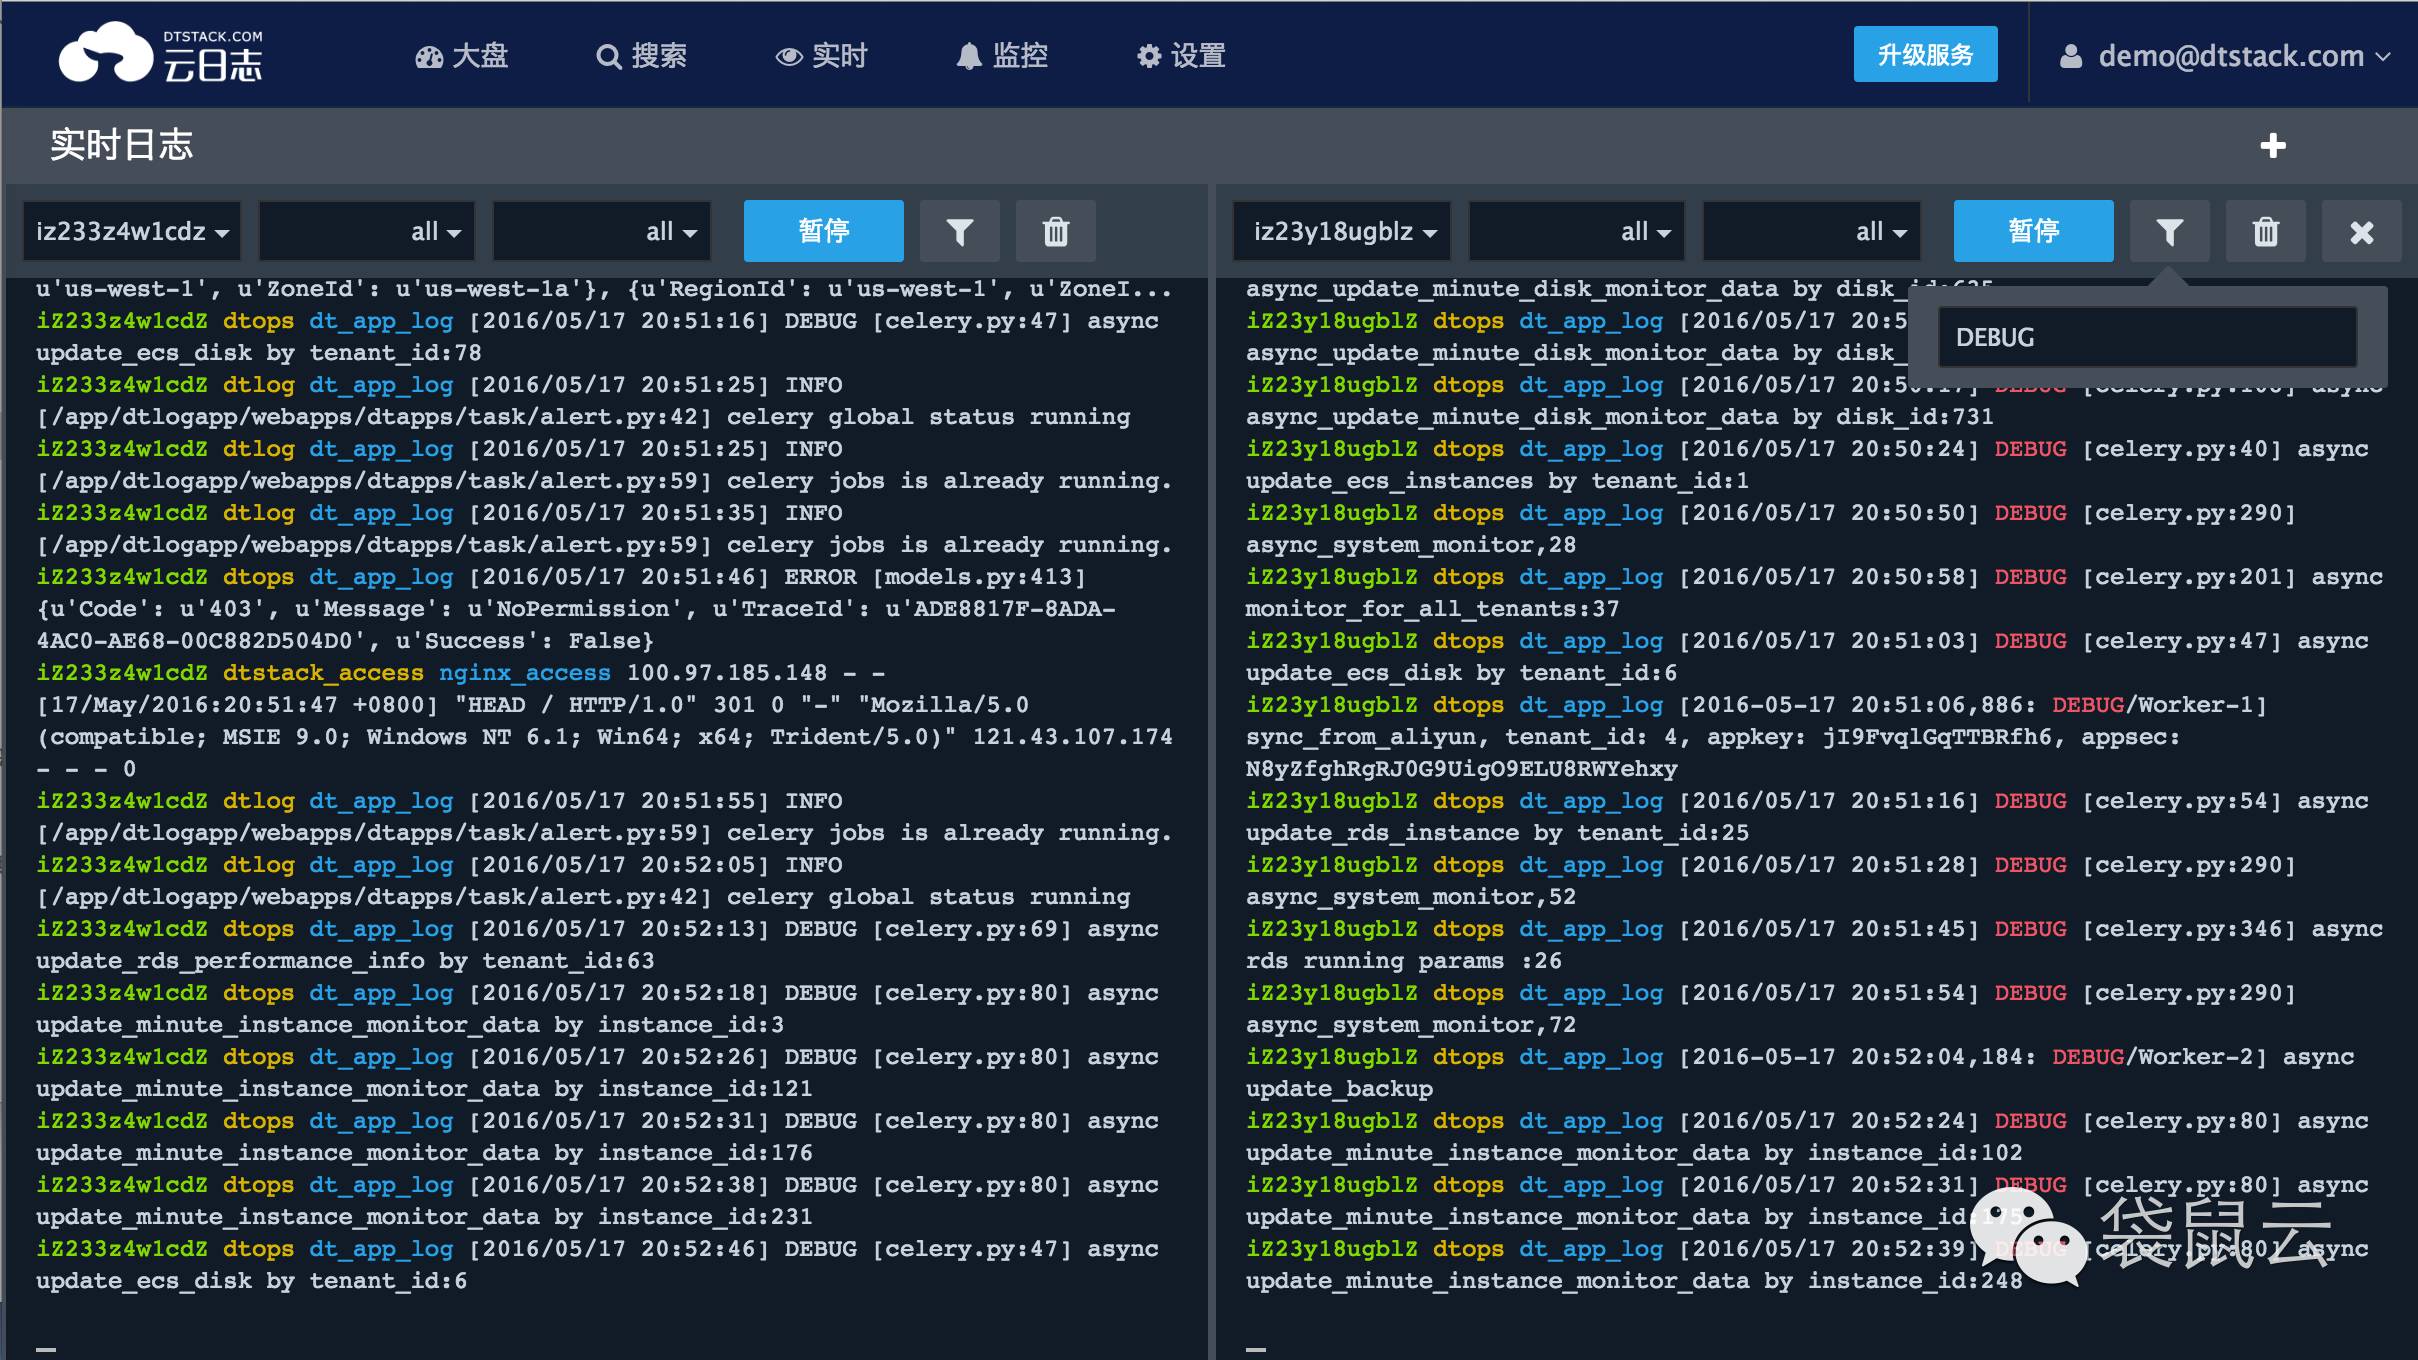Click the filter funnel icon in left panel
The image size is (2418, 1360).
(959, 232)
